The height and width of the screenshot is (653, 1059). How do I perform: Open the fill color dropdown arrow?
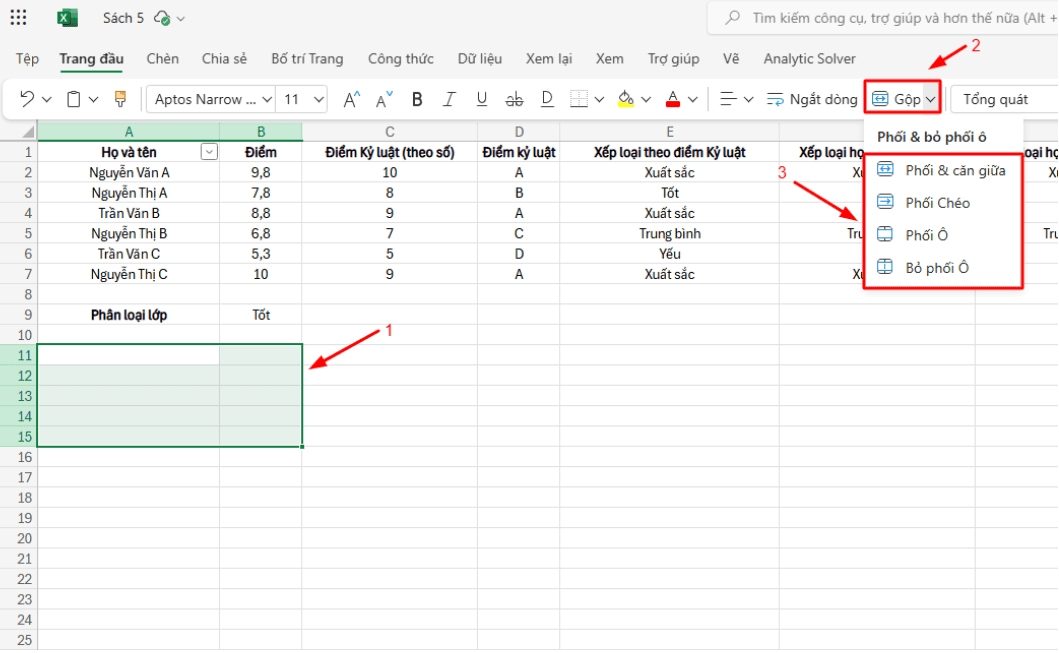point(646,100)
